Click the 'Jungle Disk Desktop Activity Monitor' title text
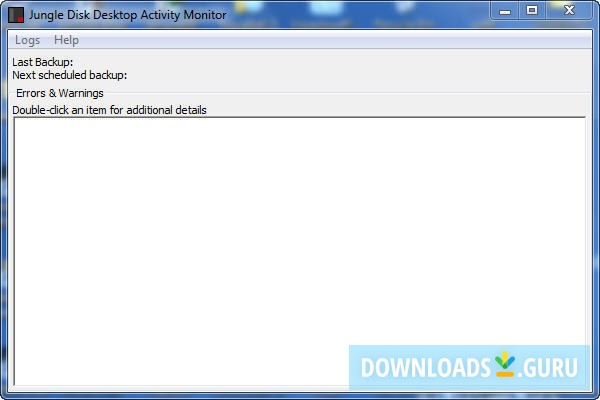 127,15
